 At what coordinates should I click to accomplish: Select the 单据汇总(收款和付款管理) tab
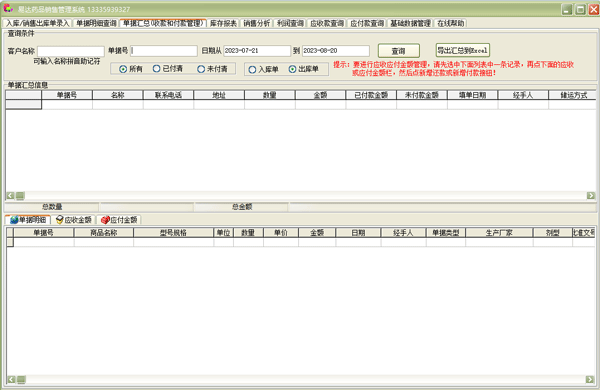(163, 23)
